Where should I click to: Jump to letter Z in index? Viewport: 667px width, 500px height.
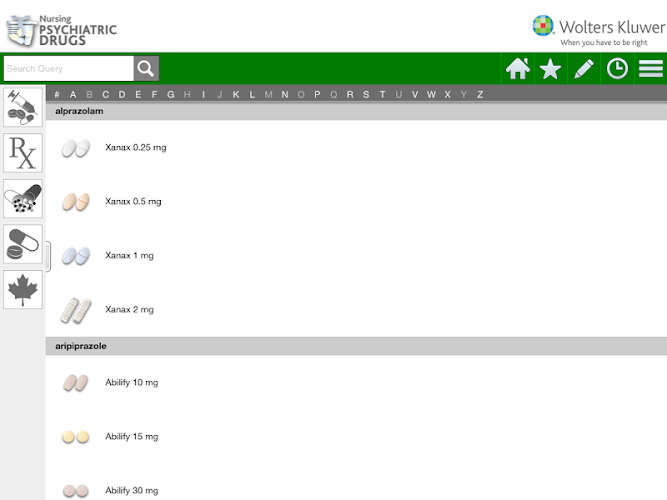click(x=480, y=94)
